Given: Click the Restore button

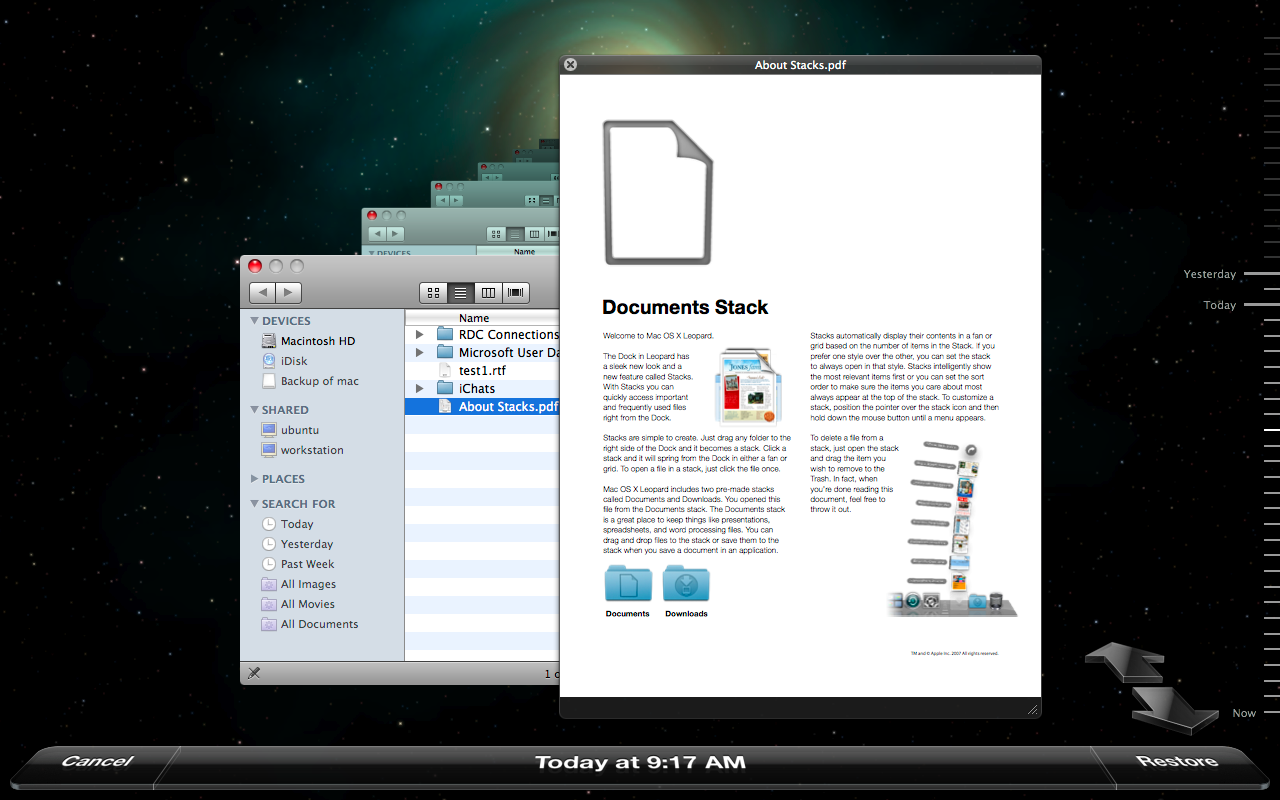Looking at the screenshot, I should tap(1177, 761).
